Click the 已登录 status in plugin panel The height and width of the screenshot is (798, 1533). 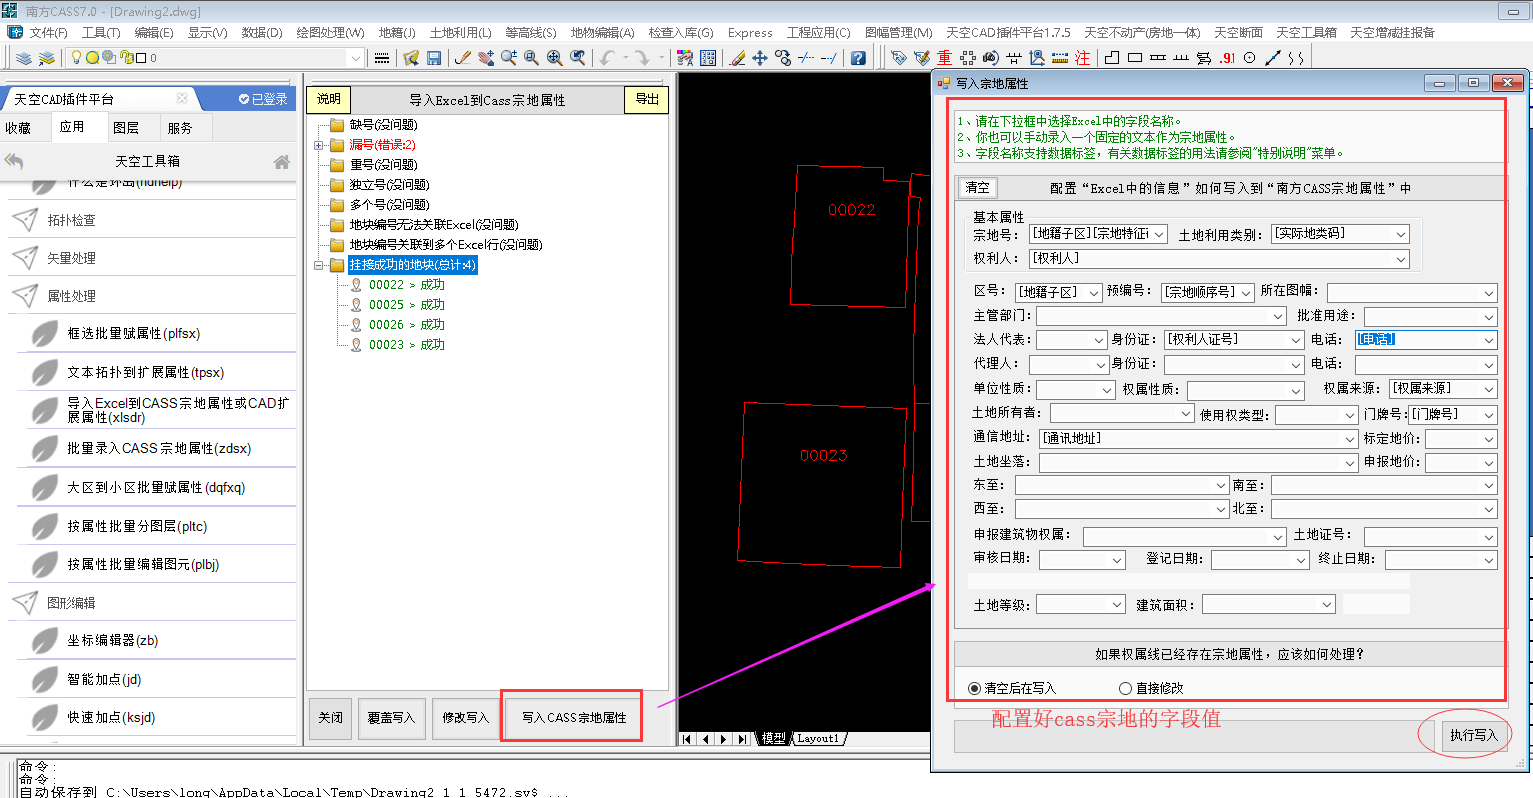[x=263, y=99]
